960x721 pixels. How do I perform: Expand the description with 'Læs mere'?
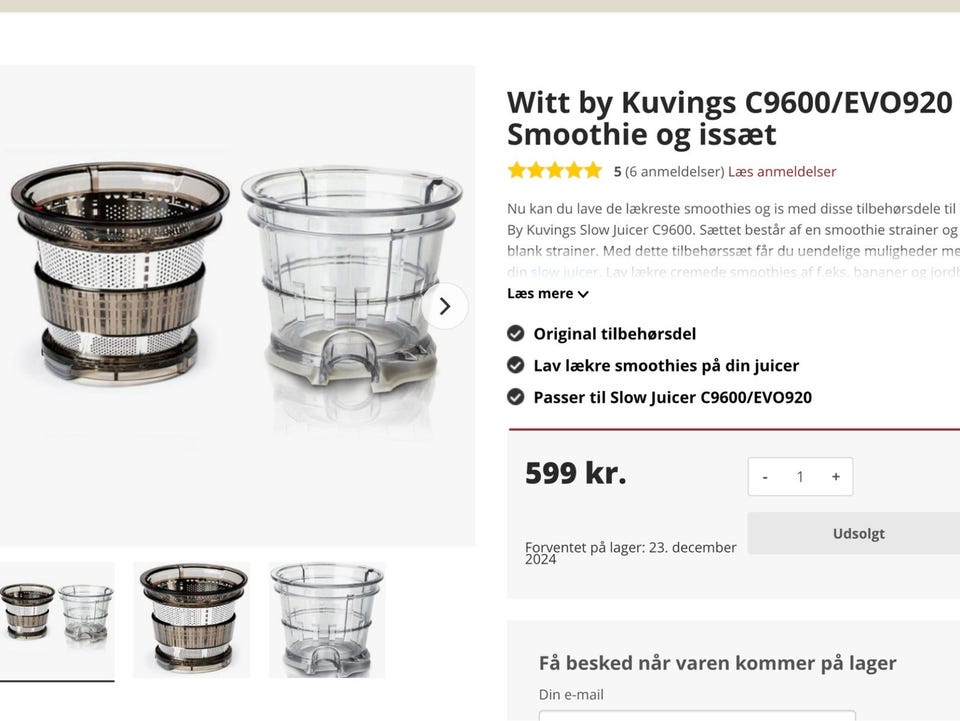pos(540,294)
